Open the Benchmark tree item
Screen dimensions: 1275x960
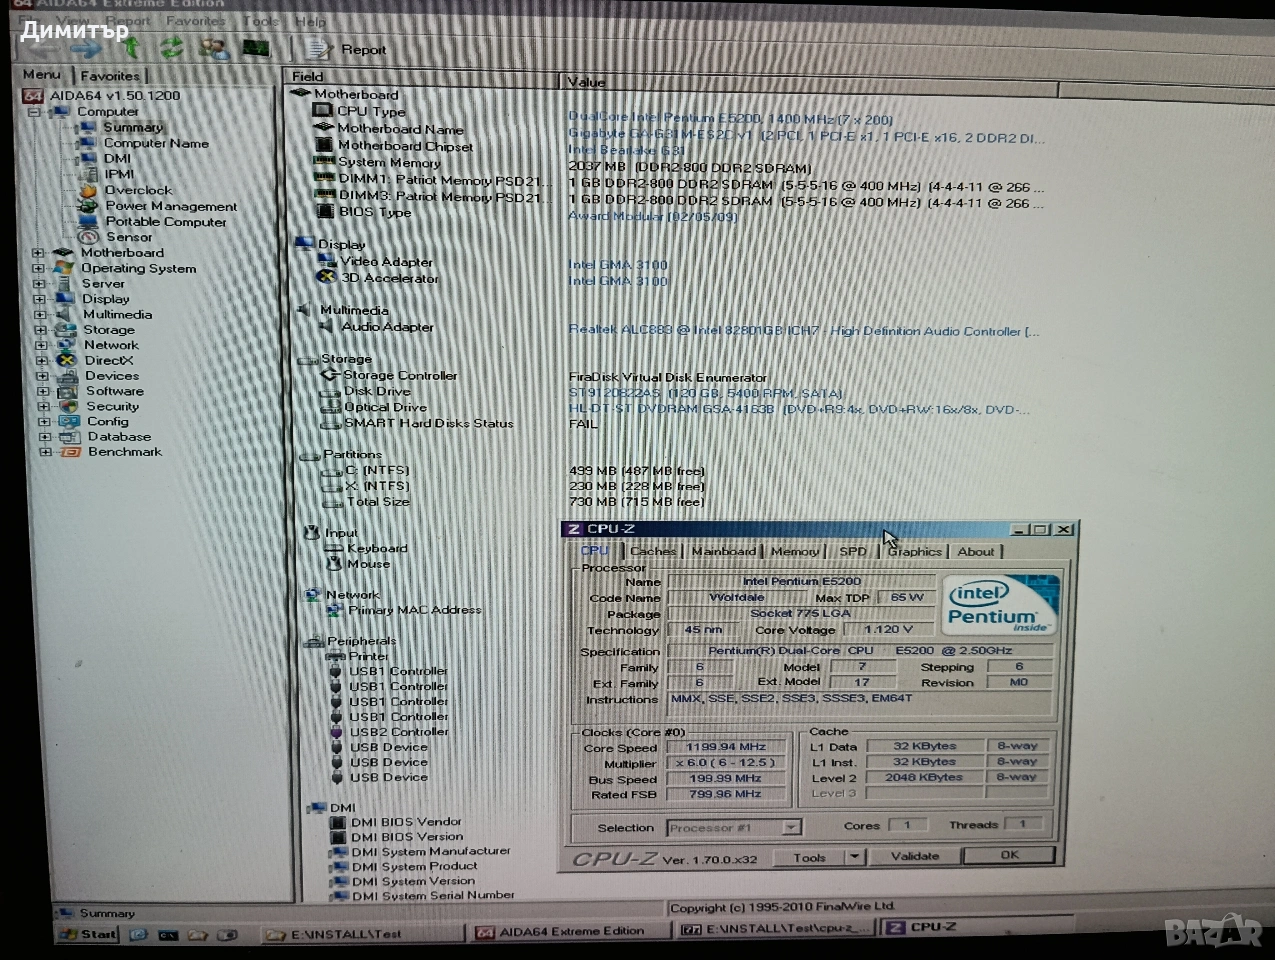click(x=124, y=452)
